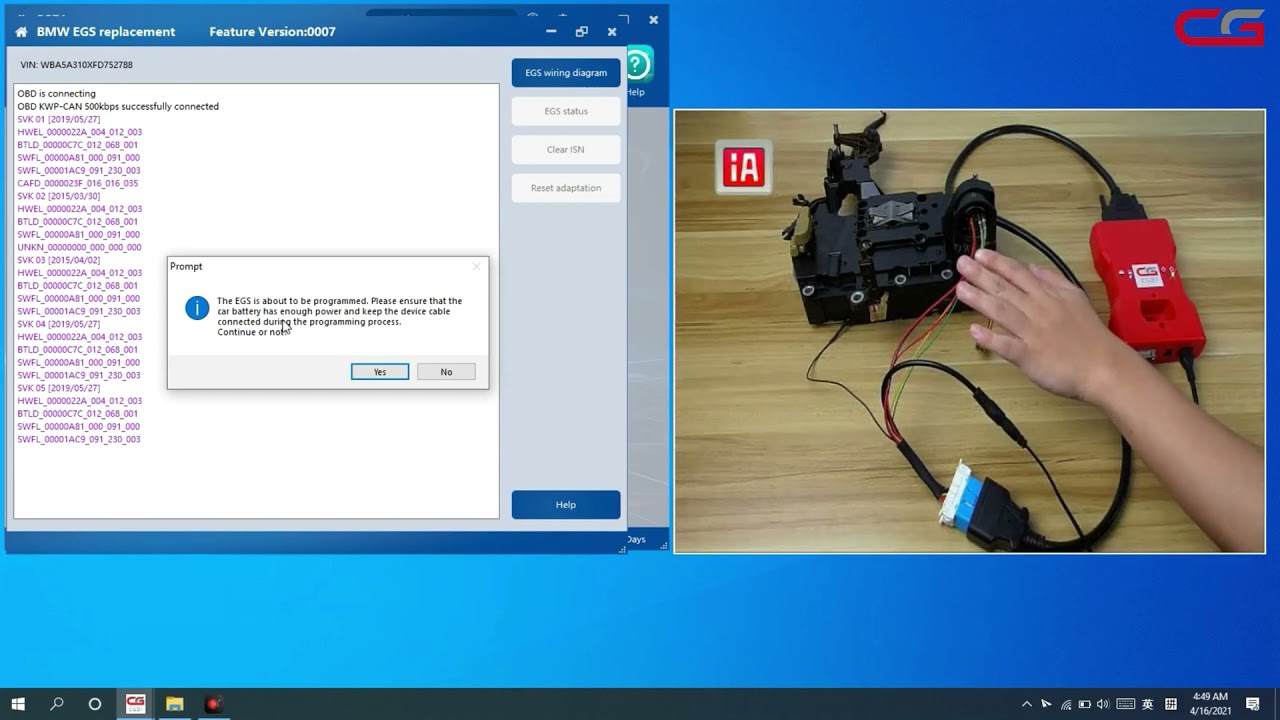Viewport: 1280px width, 720px height.
Task: Click 'OBD KWP-CAN 500kbps successfully connected' line
Action: pos(118,106)
